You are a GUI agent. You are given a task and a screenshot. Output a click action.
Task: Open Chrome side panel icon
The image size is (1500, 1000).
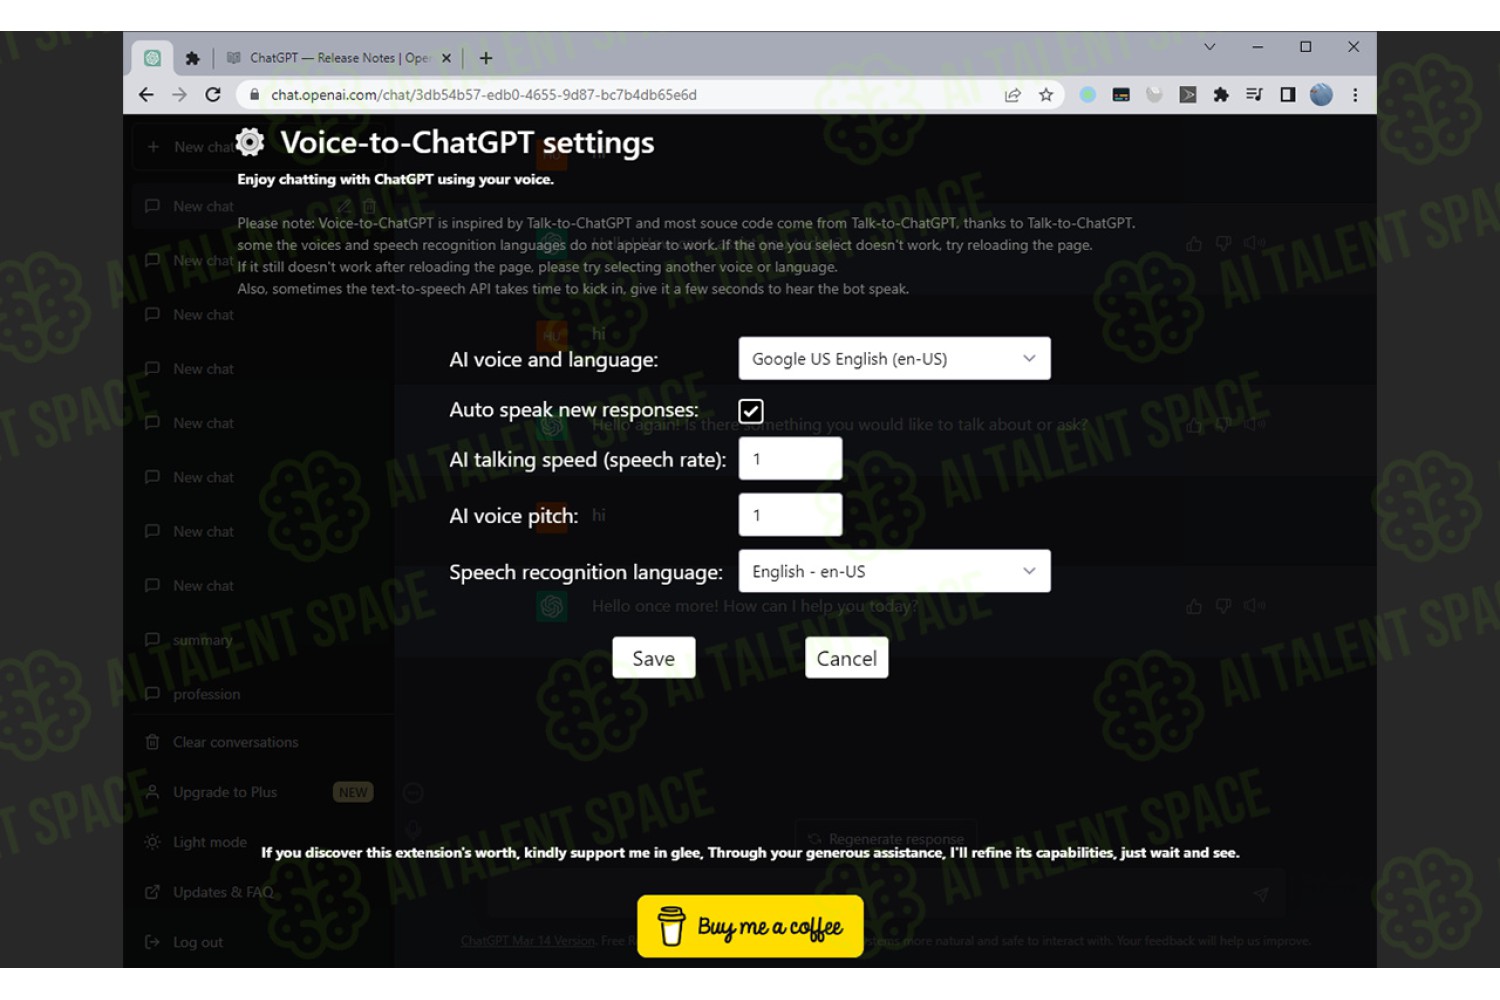coord(1288,95)
